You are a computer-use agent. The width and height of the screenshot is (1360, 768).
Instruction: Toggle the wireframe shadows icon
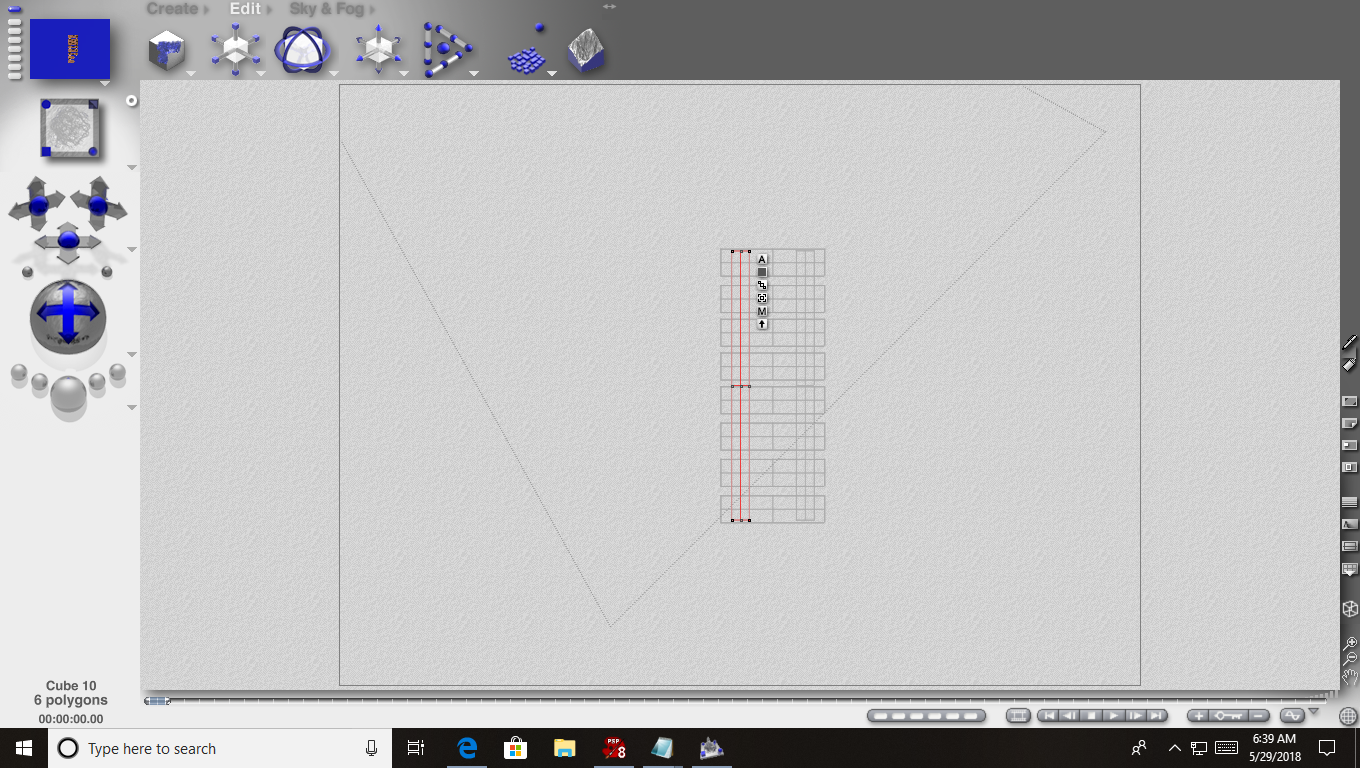(1350, 524)
